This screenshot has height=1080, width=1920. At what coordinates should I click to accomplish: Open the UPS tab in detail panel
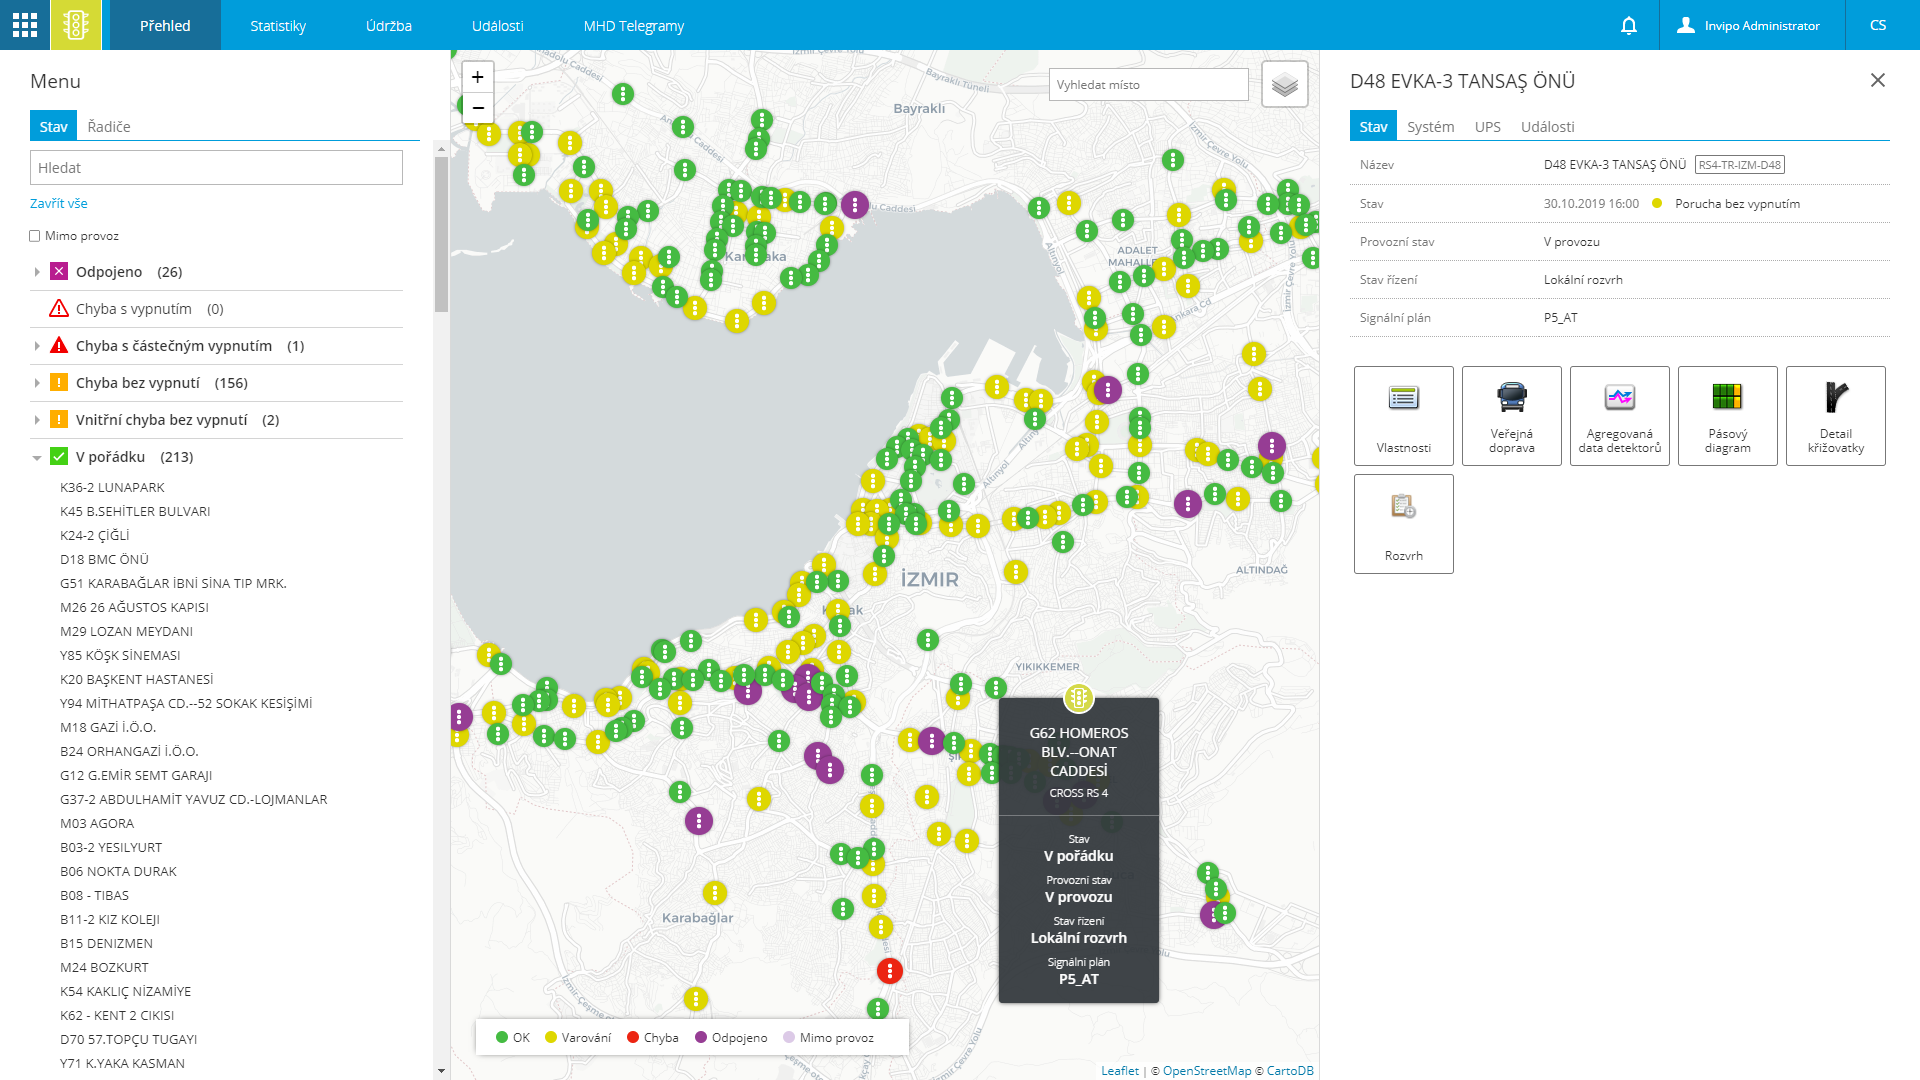tap(1487, 127)
